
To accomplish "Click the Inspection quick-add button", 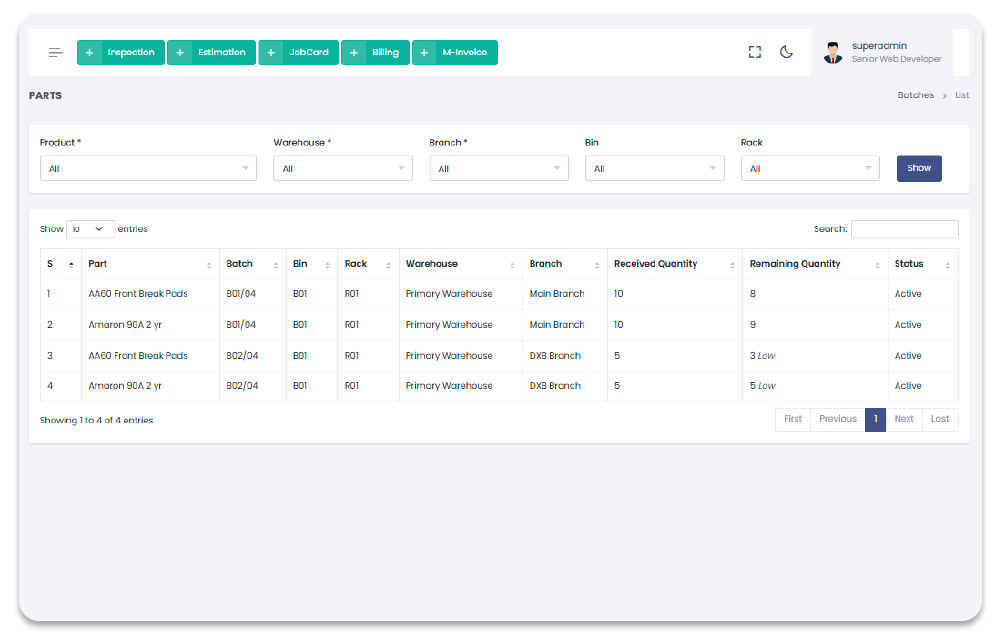I will pyautogui.click(x=121, y=52).
